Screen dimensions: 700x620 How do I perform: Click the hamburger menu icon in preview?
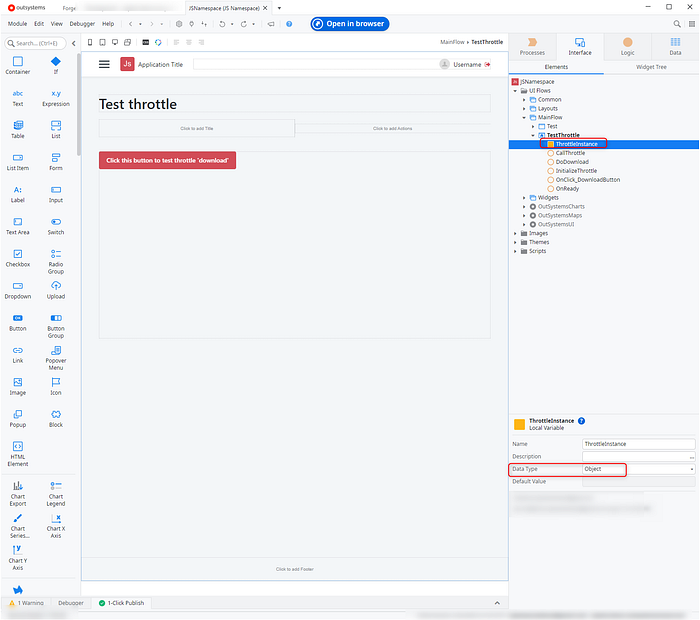point(104,64)
